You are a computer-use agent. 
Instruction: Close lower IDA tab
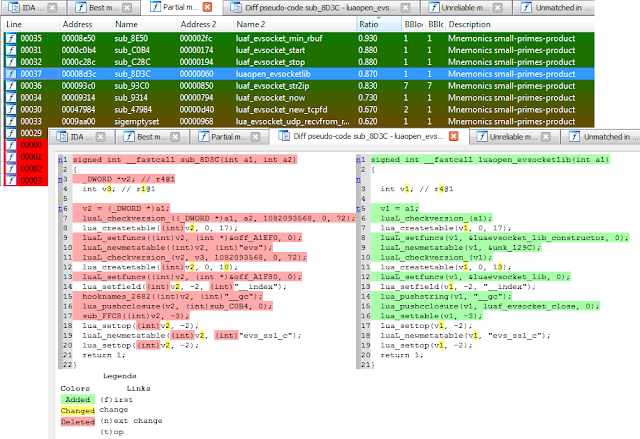(100, 137)
